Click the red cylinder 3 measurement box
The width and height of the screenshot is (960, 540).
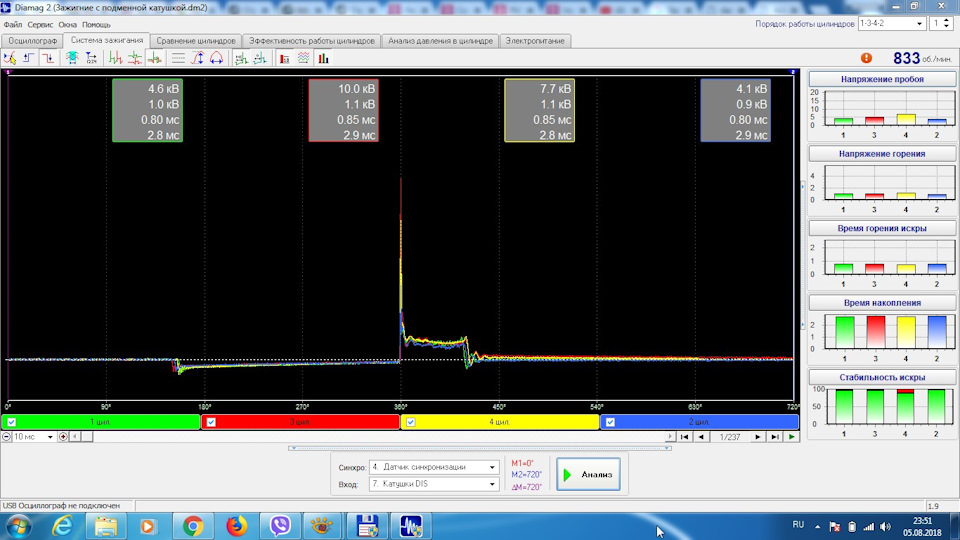coord(343,111)
